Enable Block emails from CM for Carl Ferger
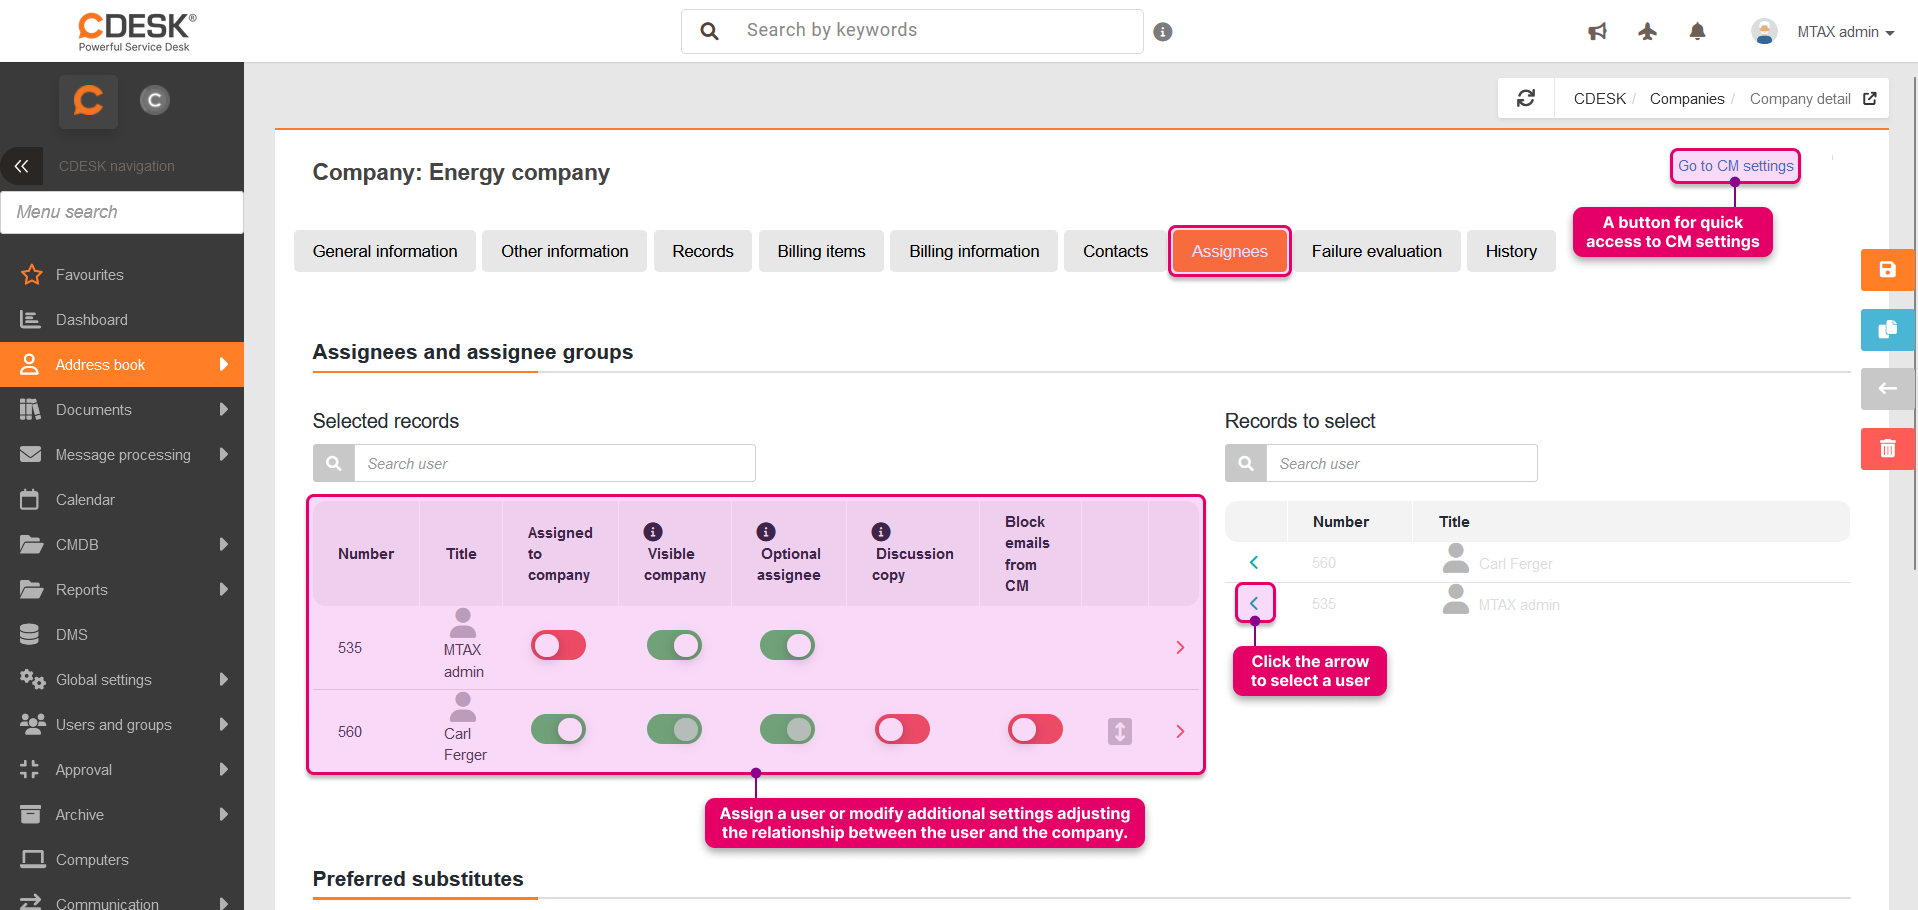This screenshot has height=910, width=1918. pos(1035,730)
